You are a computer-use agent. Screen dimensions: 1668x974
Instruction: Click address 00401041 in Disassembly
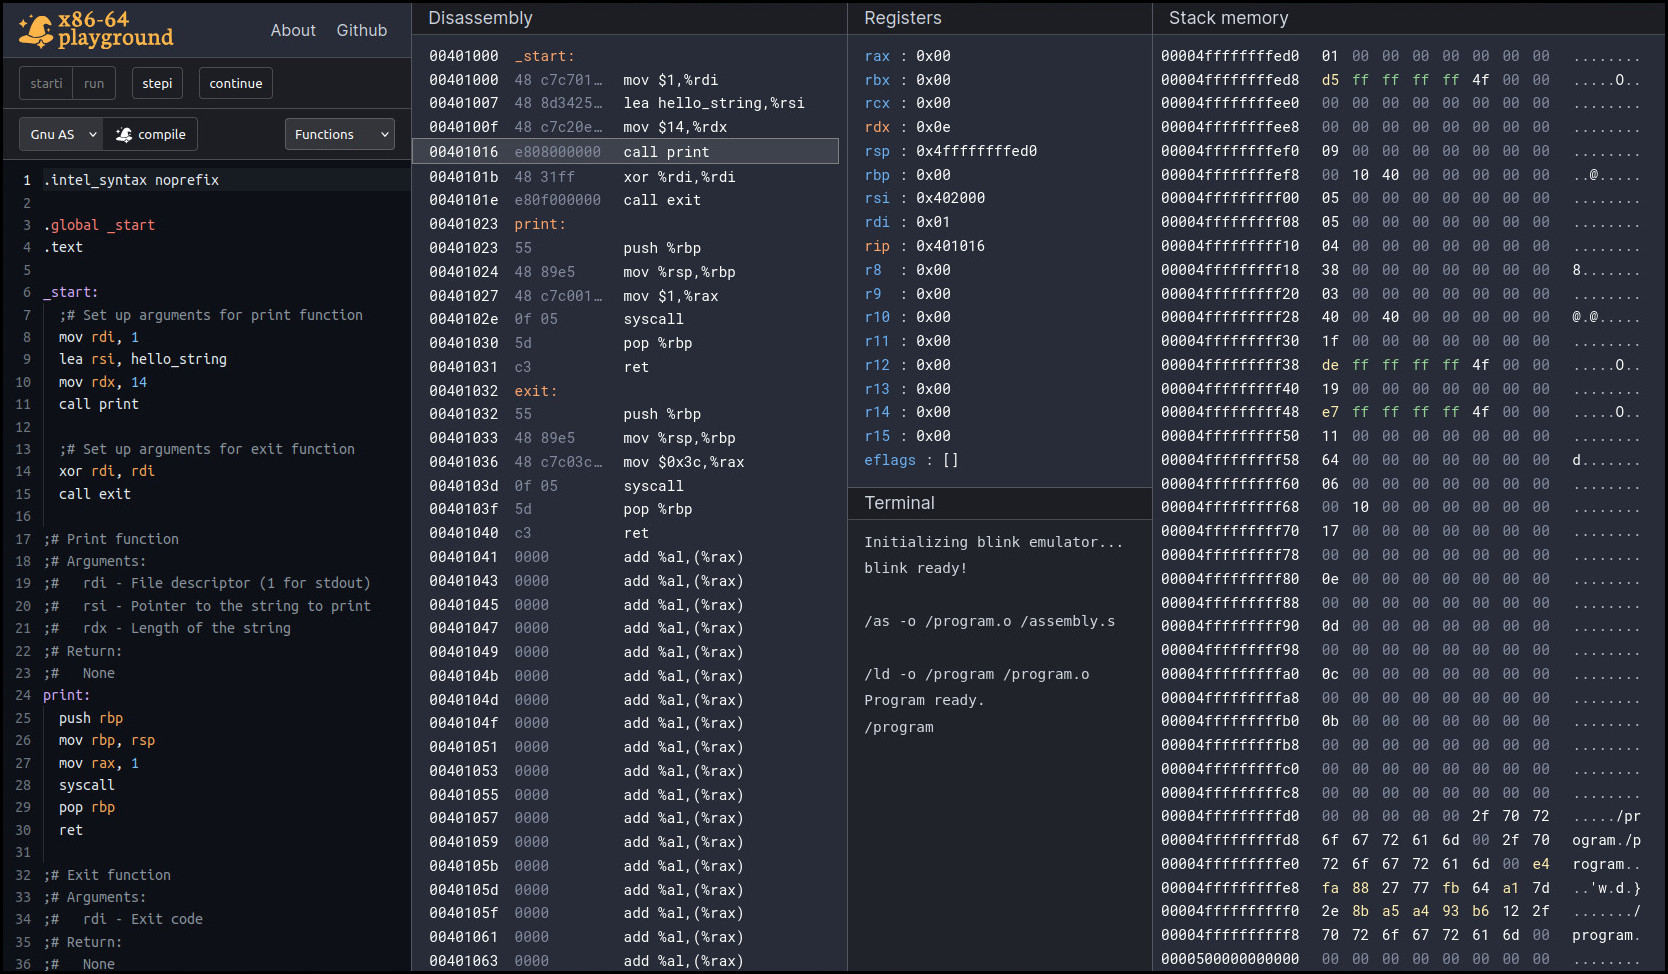[463, 557]
